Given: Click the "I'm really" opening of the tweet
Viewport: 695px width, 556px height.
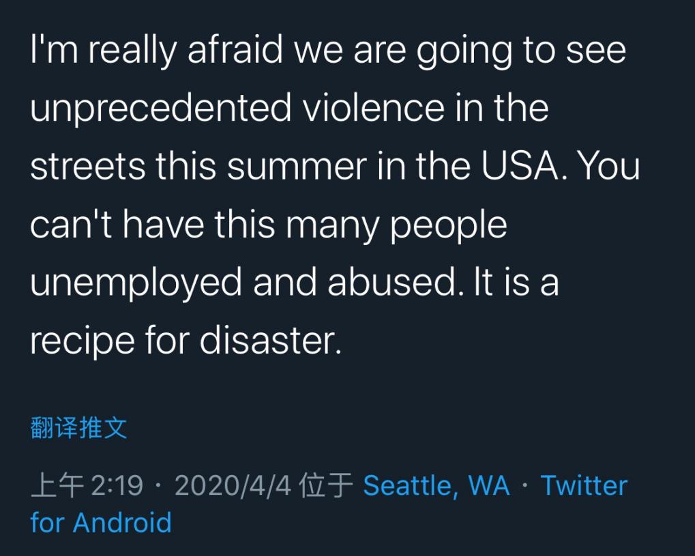Looking at the screenshot, I should tap(103, 50).
